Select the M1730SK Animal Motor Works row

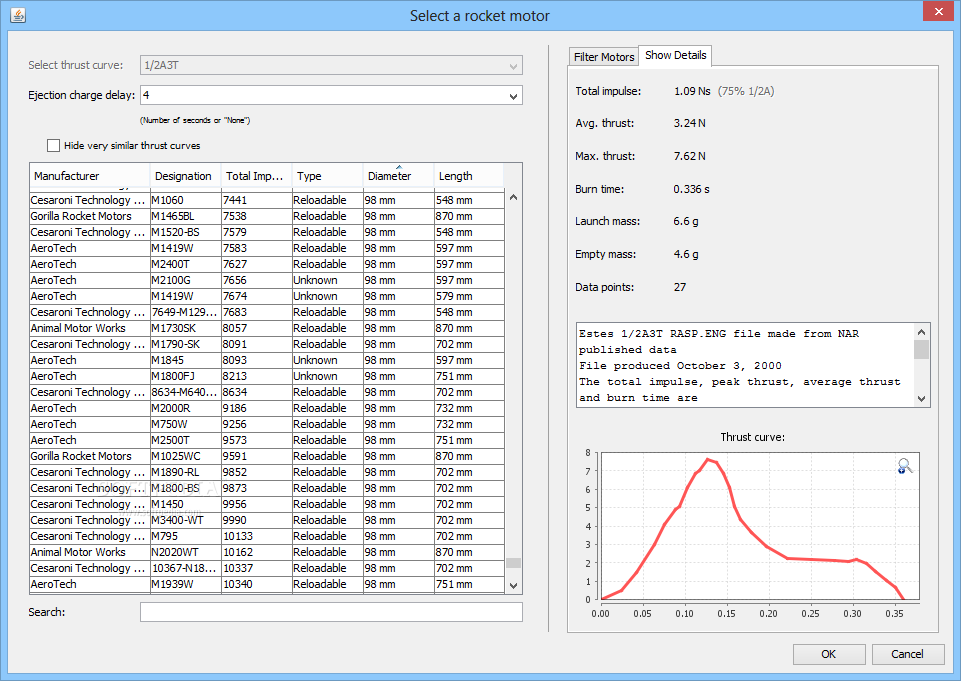tap(267, 327)
